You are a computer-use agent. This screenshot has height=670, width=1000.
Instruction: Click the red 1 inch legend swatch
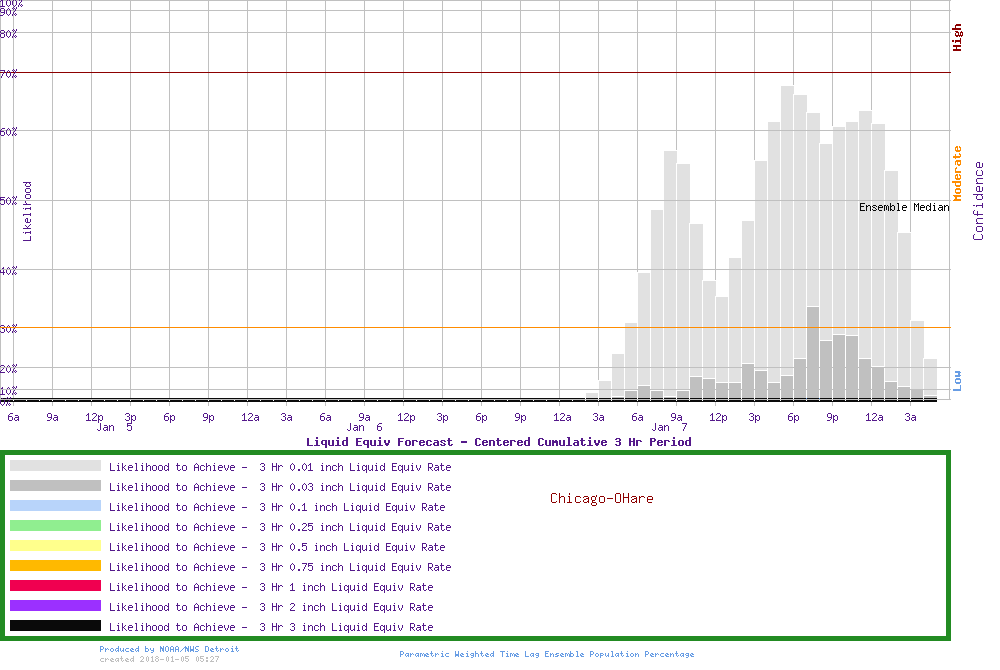pyautogui.click(x=55, y=586)
